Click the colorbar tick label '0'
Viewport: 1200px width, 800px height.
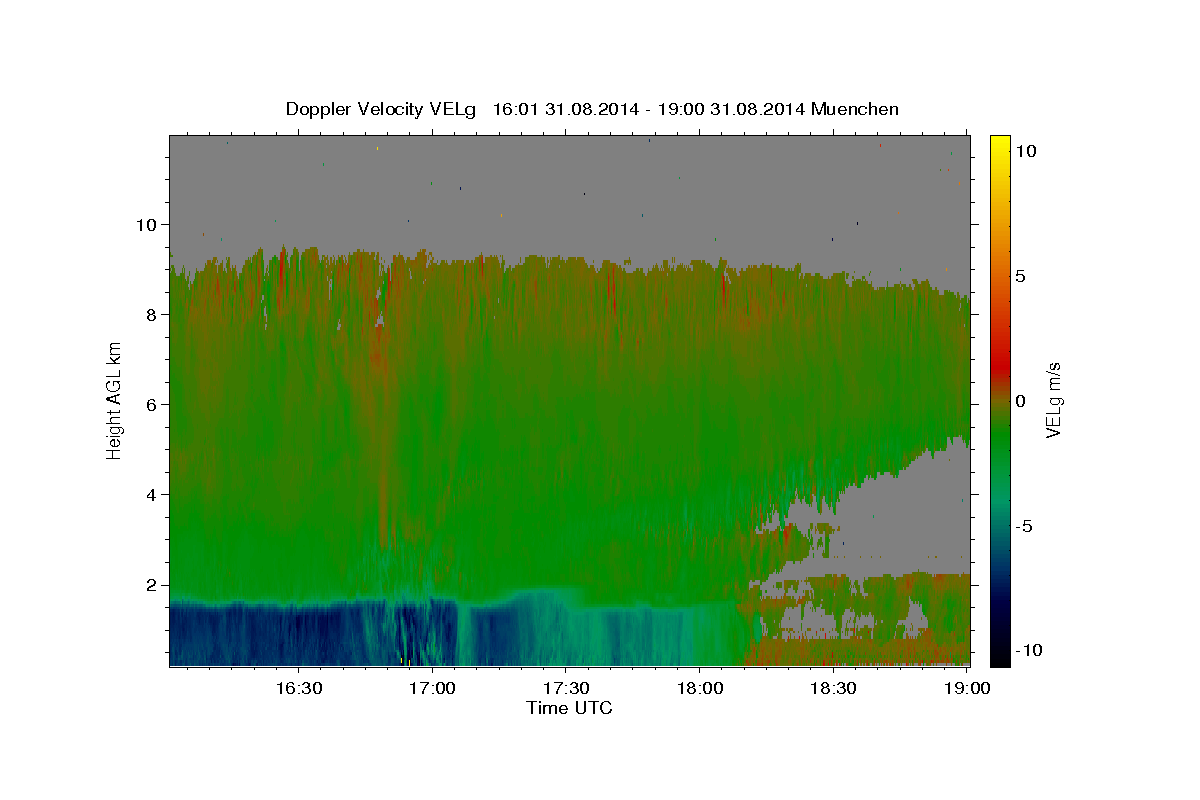(1021, 401)
